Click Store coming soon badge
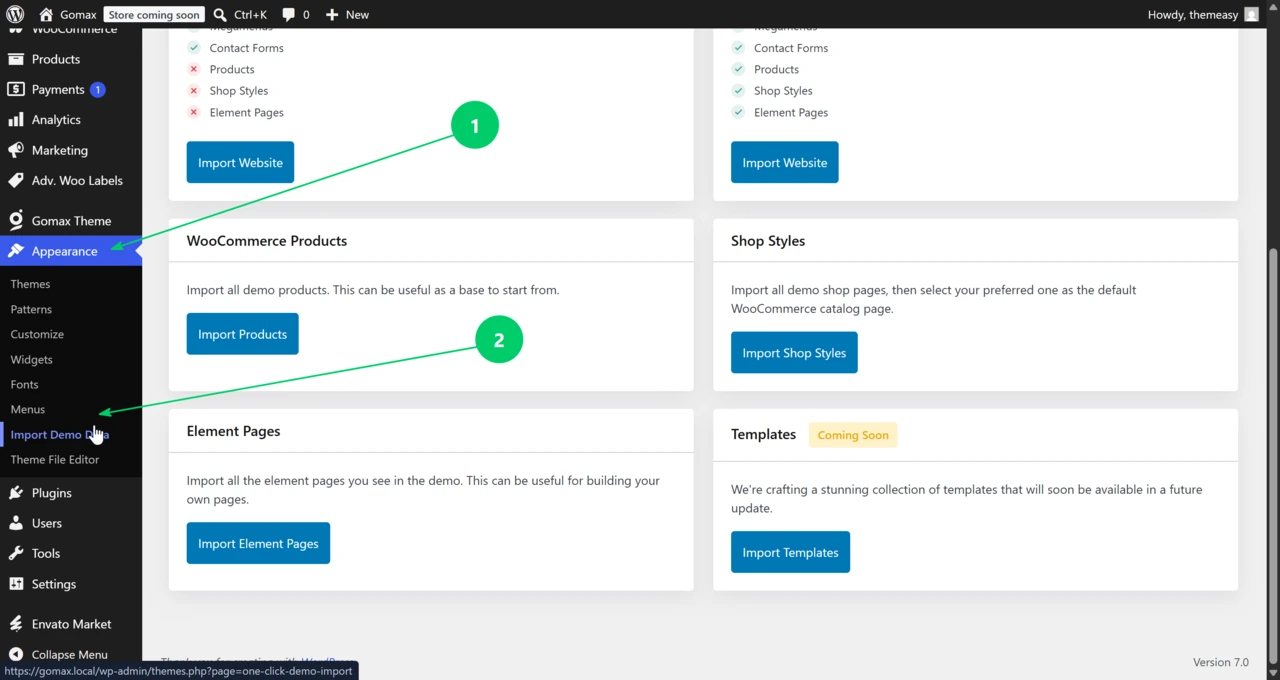This screenshot has height=680, width=1280. coord(154,15)
